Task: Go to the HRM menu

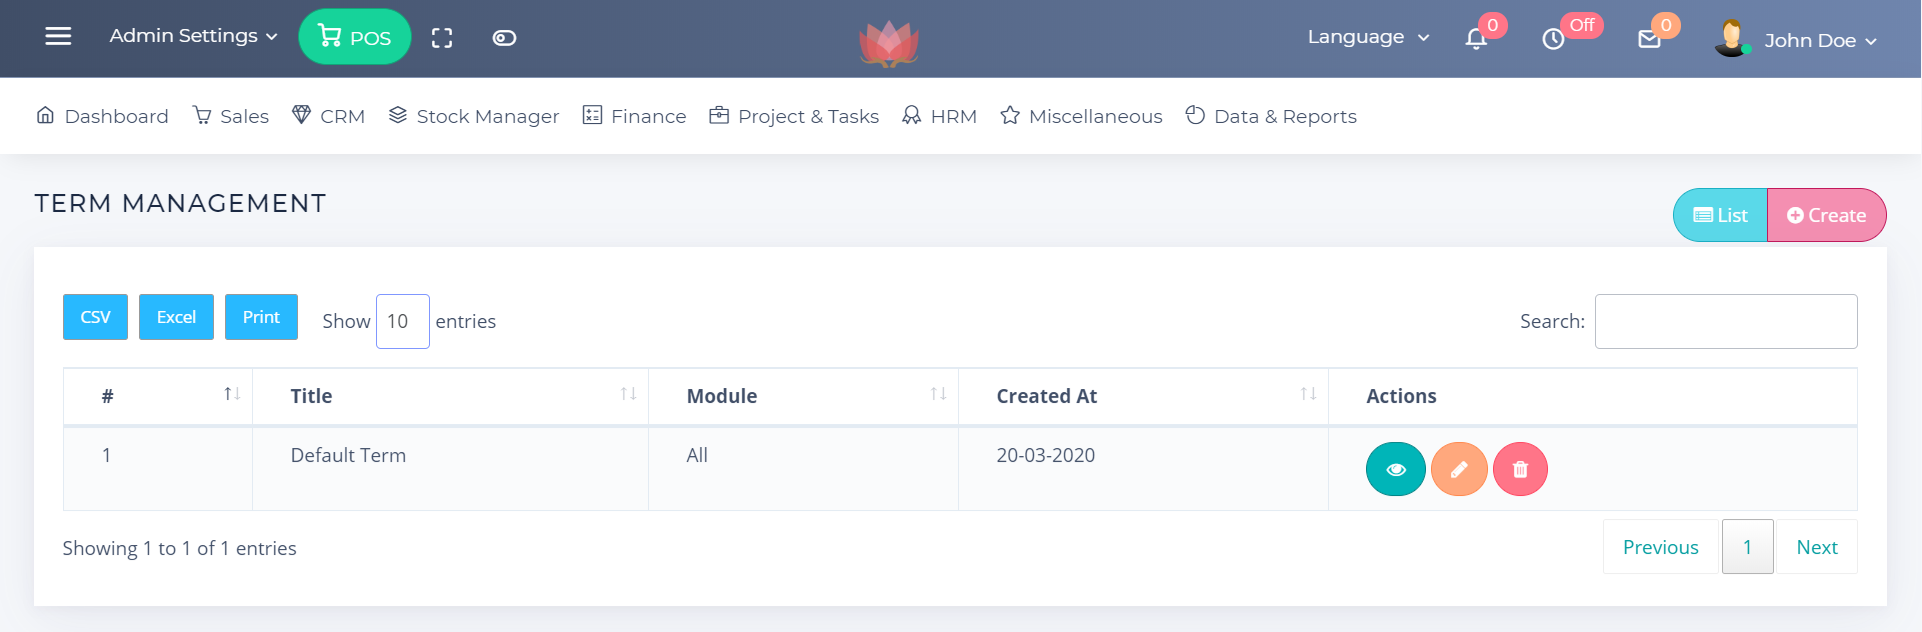Action: pos(940,116)
